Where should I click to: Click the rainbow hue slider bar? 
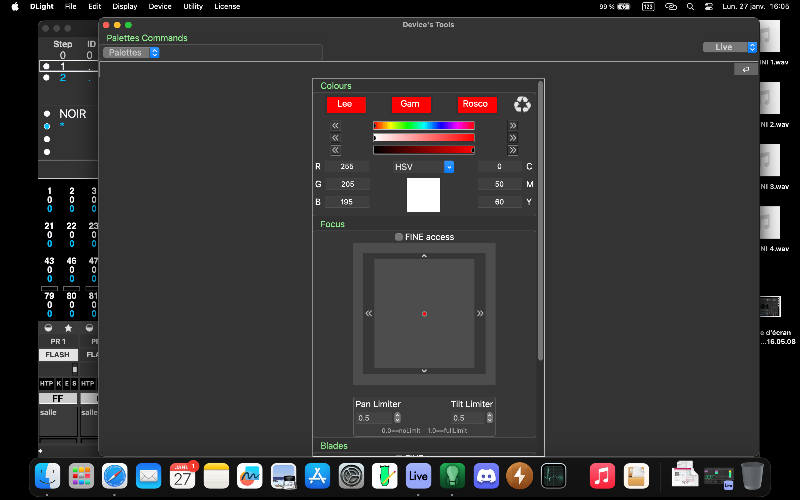point(423,126)
